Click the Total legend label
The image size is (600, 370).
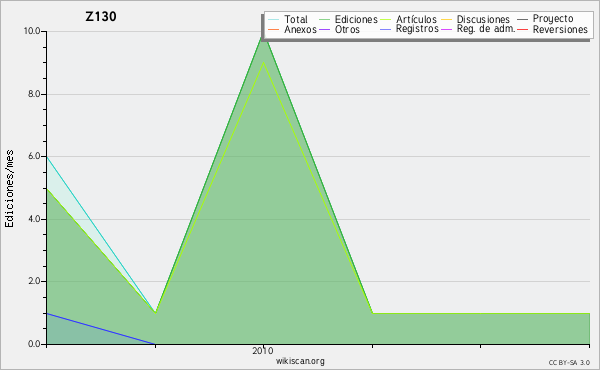point(296,19)
